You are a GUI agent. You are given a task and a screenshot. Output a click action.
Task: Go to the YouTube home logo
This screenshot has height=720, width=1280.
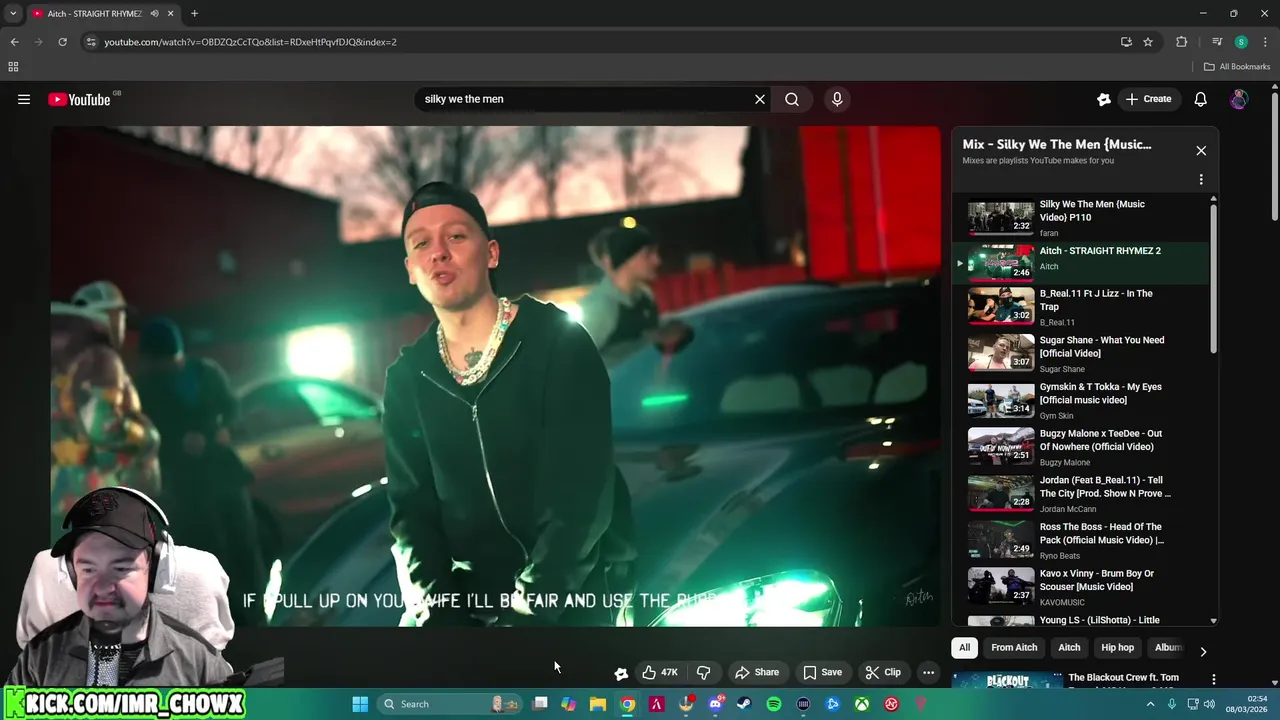pos(79,99)
